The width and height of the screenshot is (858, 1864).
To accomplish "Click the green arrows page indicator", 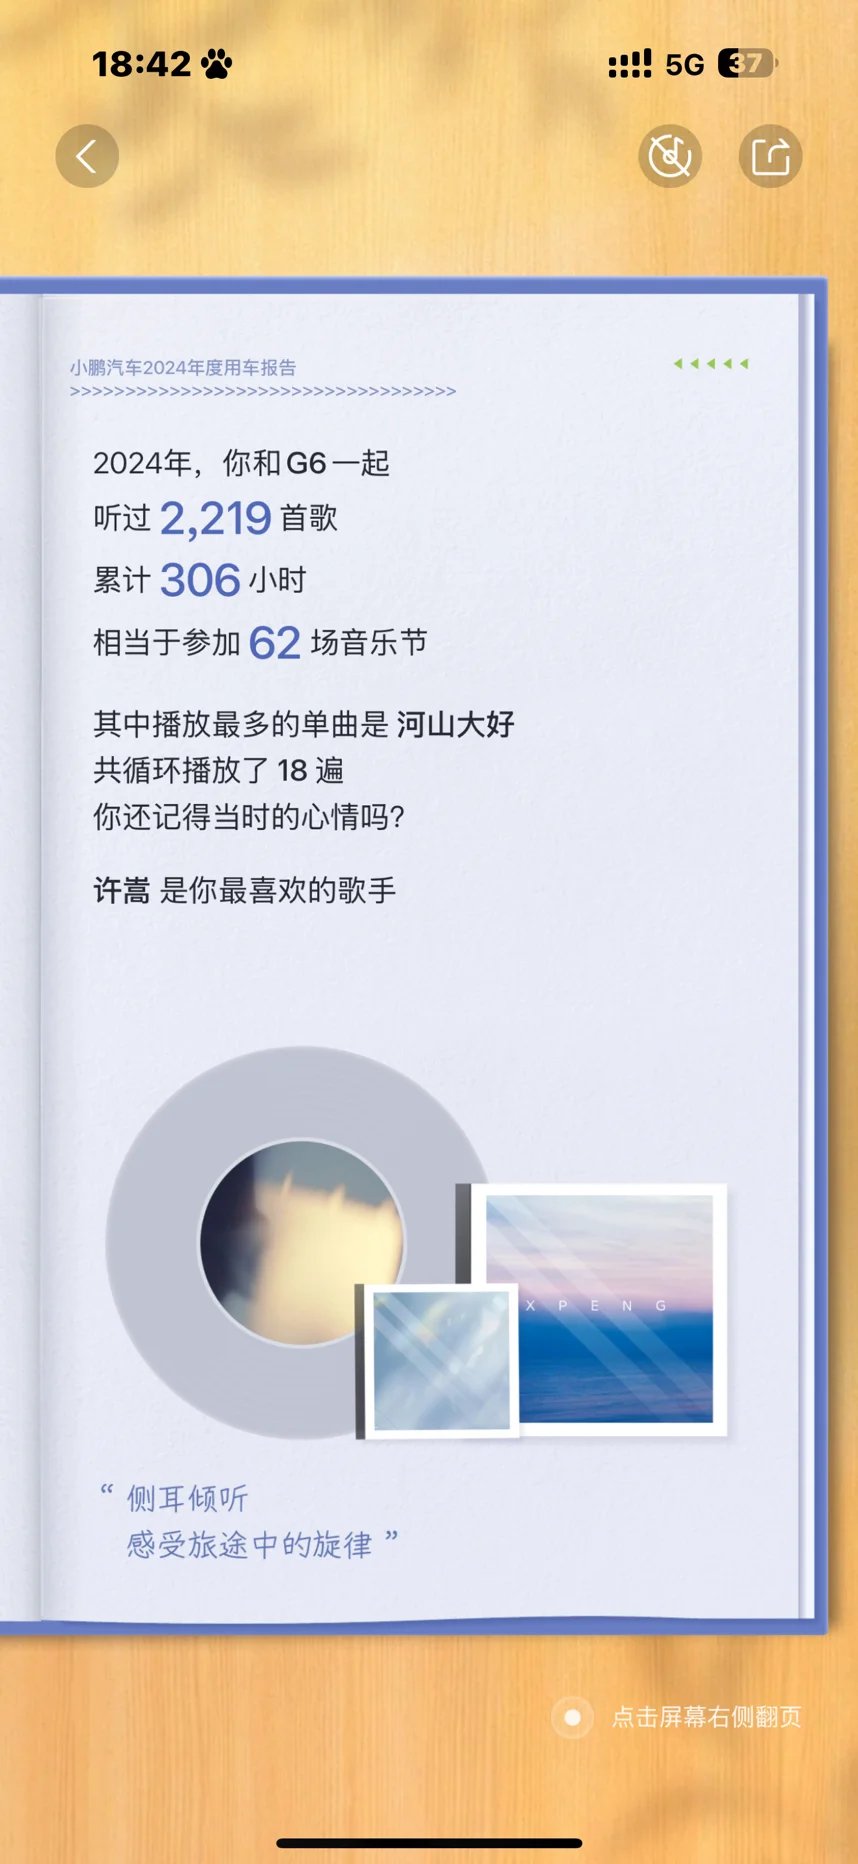I will pos(711,364).
